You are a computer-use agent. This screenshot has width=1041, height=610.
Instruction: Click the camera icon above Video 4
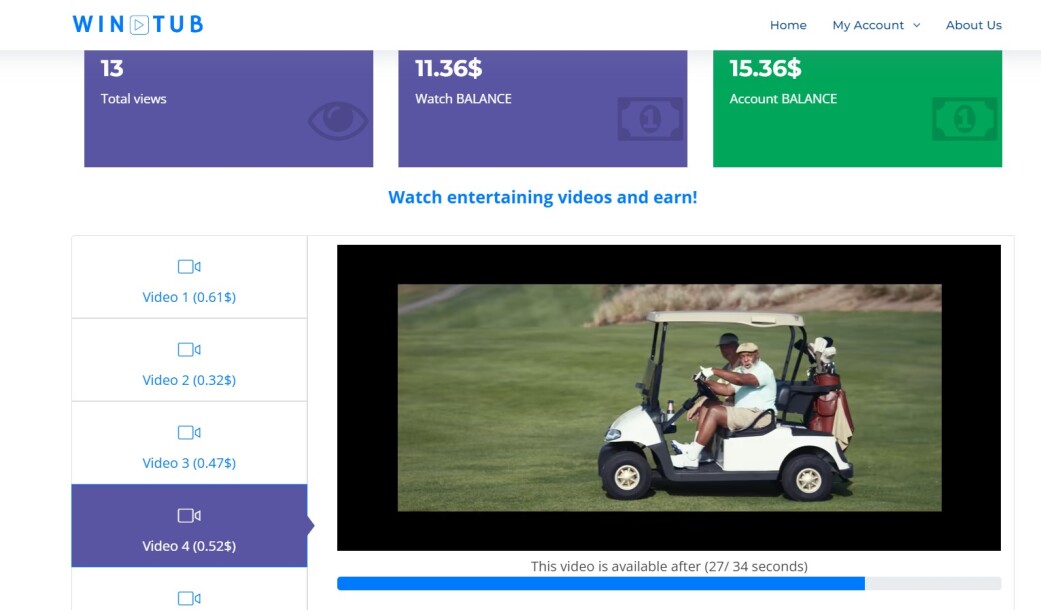click(x=189, y=516)
